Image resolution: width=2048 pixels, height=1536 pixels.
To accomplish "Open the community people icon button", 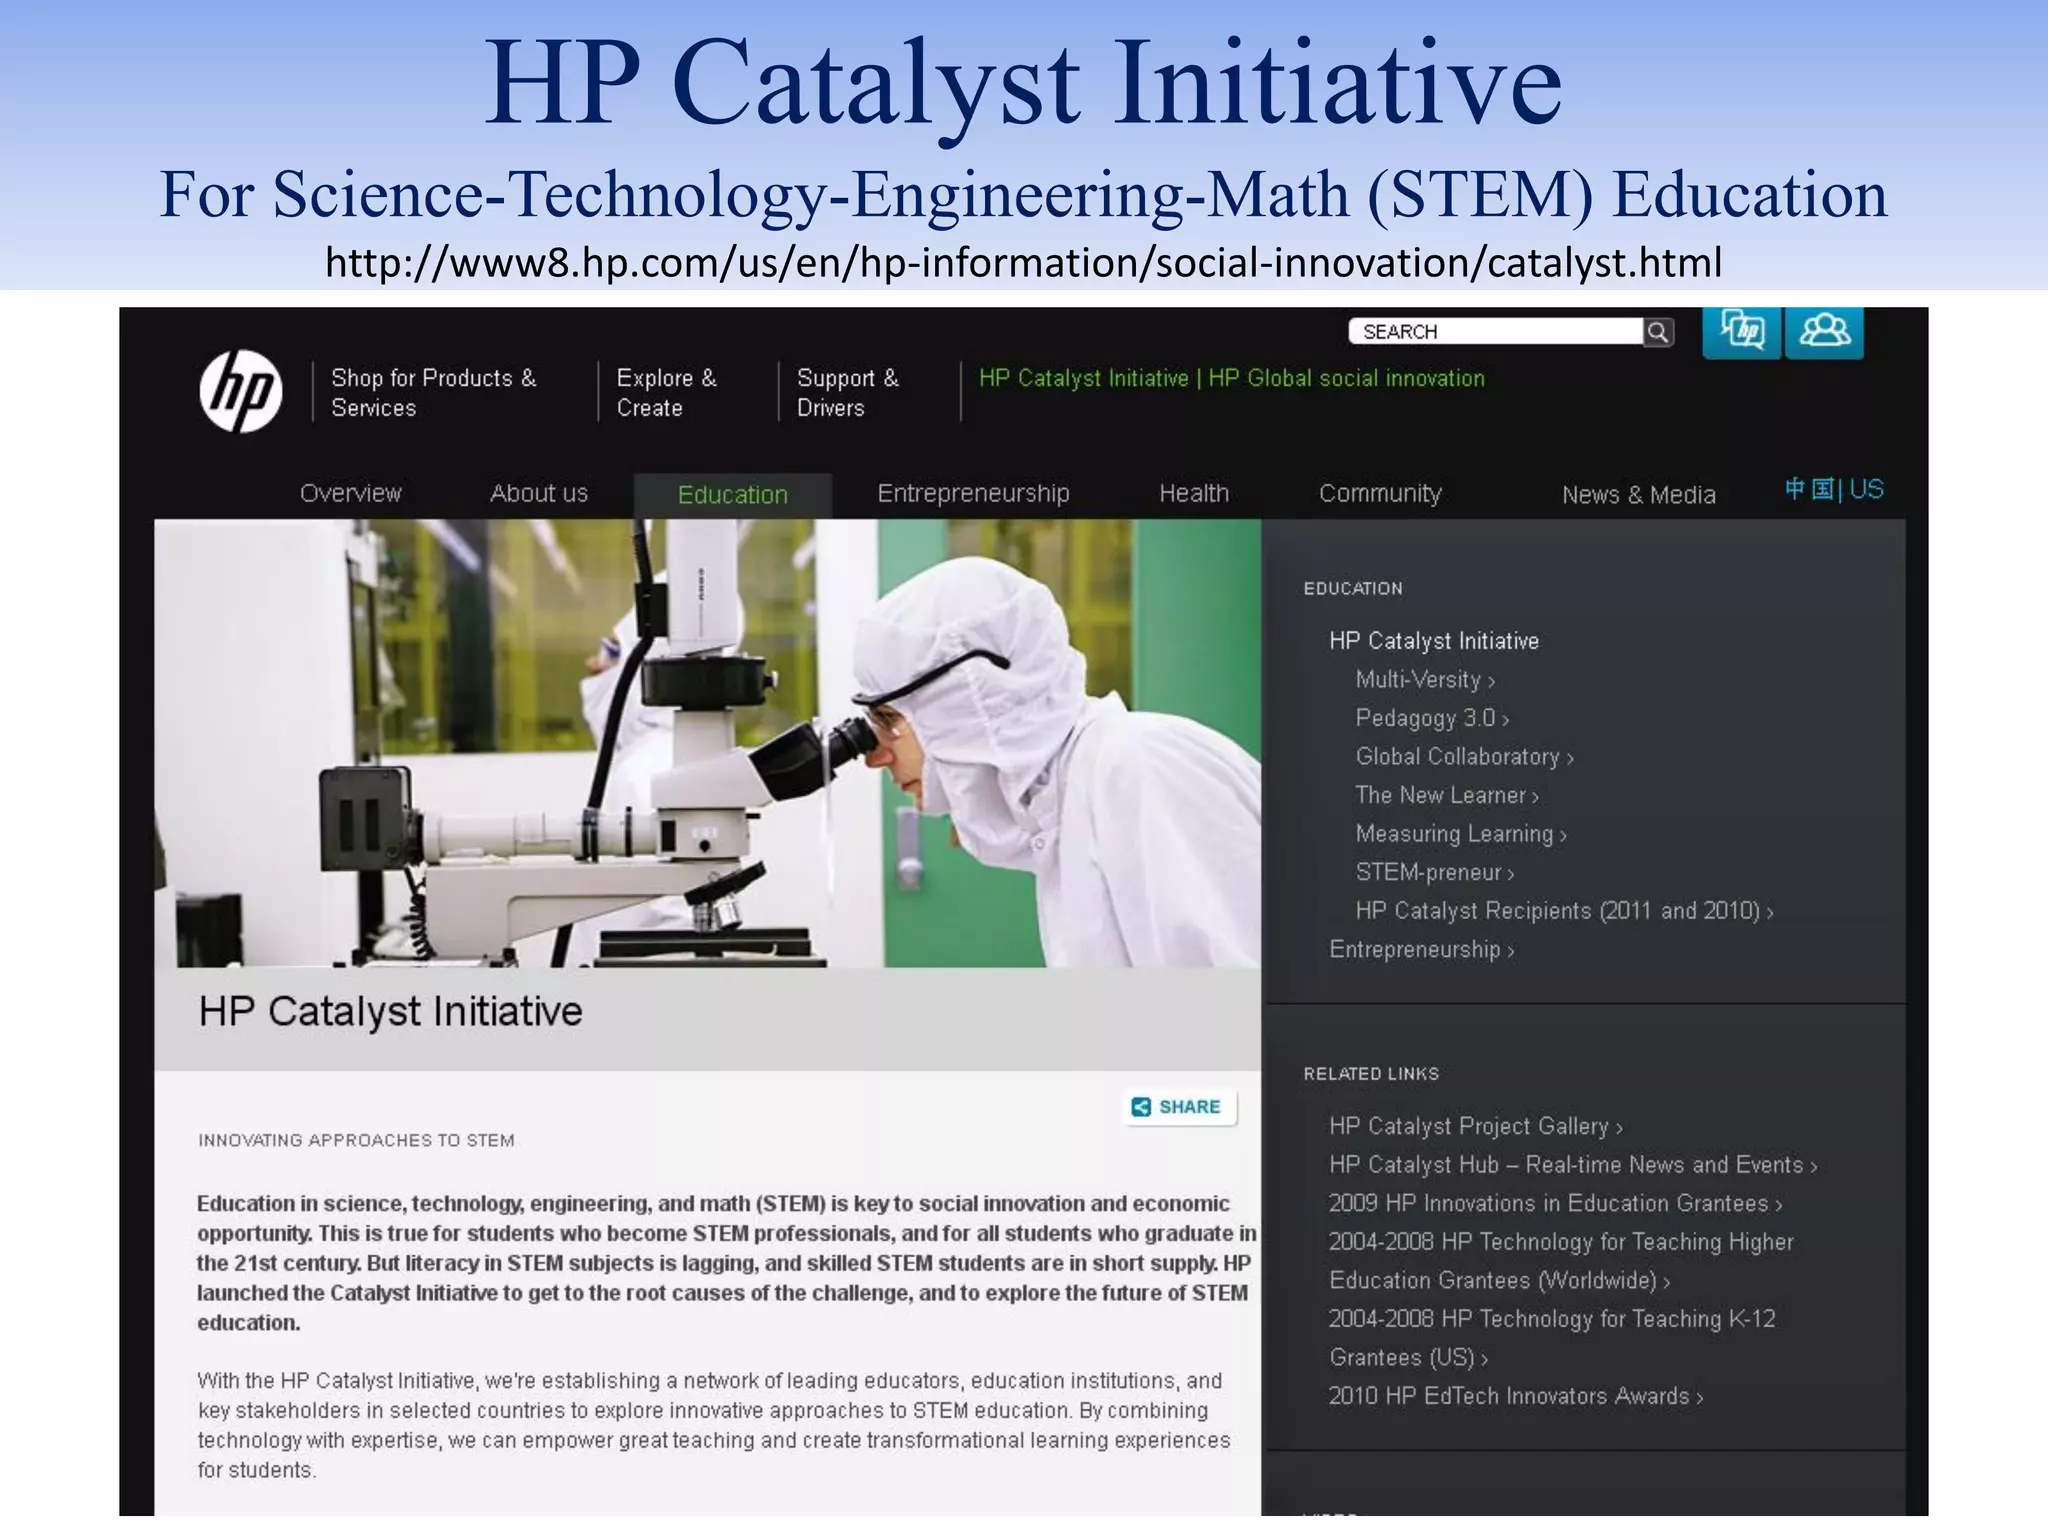I will pyautogui.click(x=1824, y=331).
